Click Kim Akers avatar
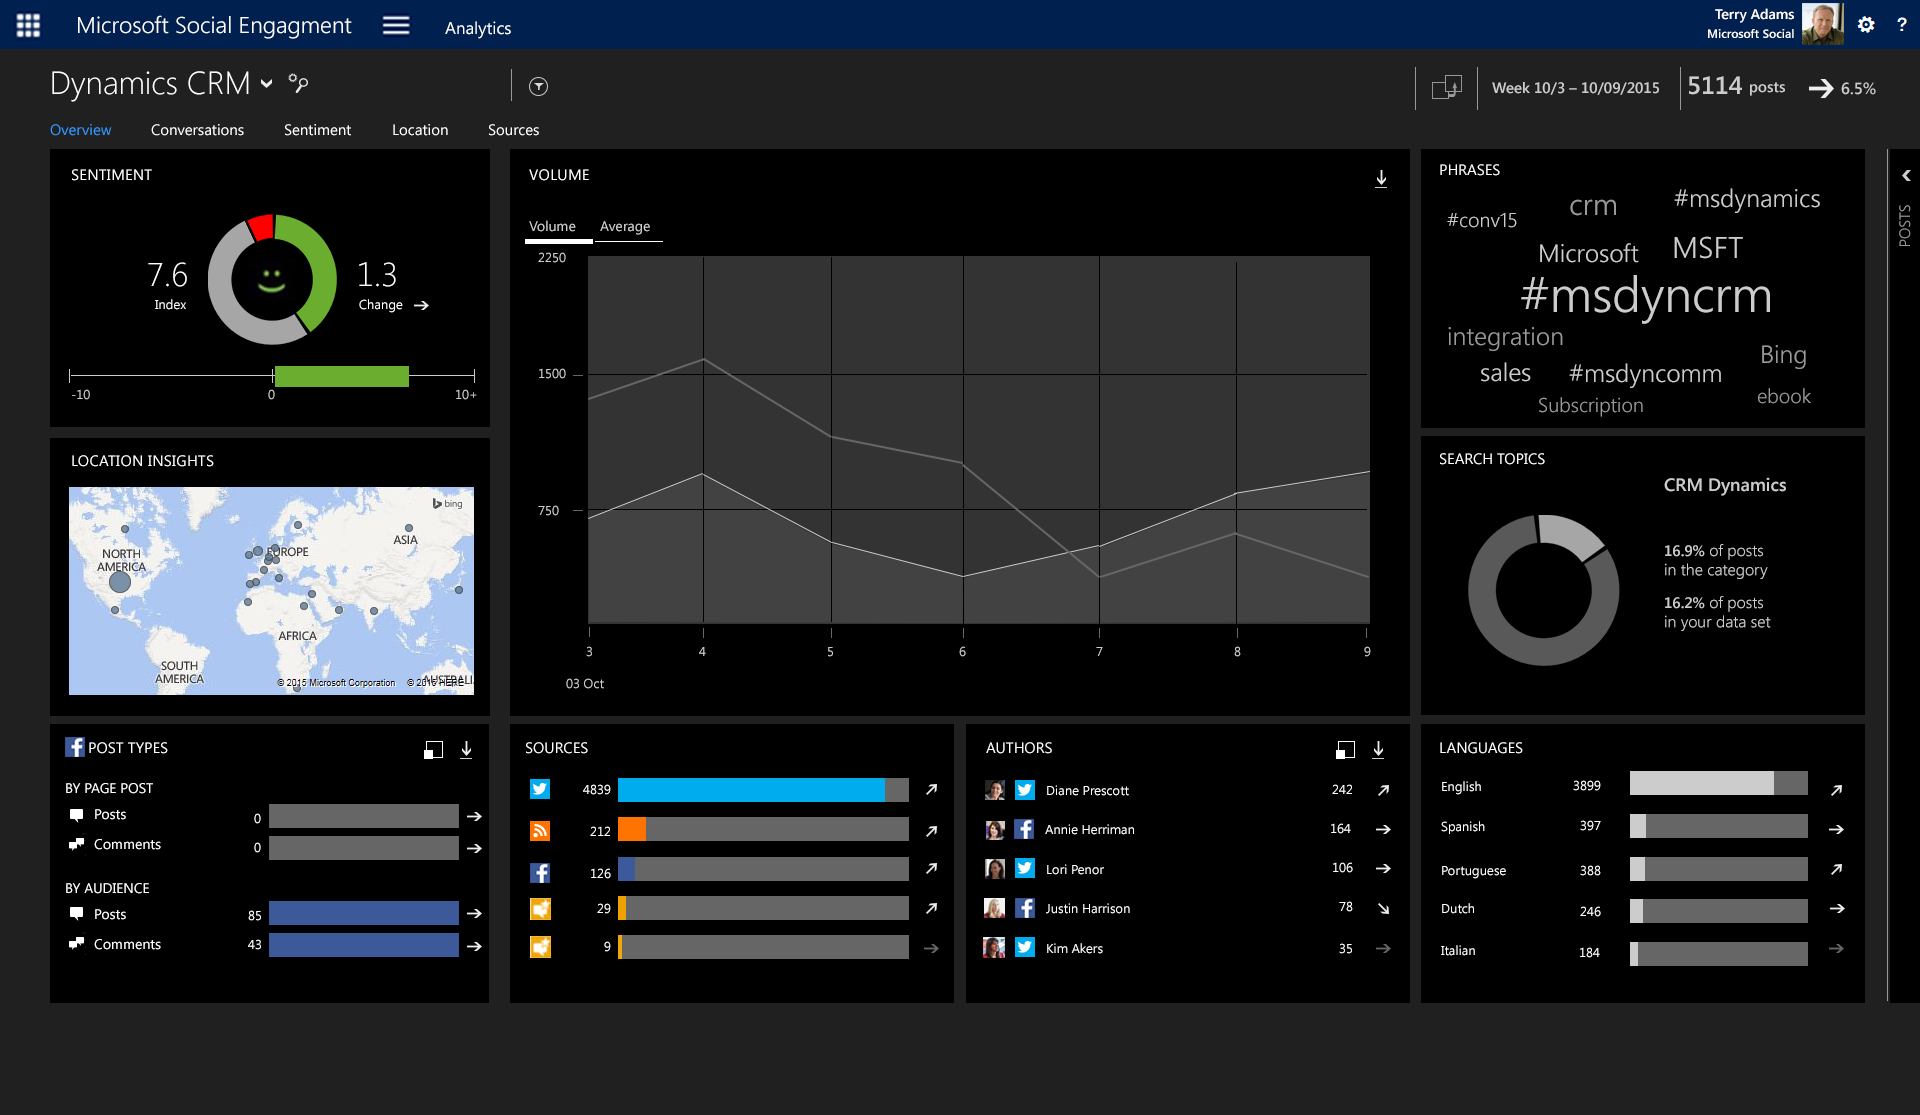1920x1115 pixels. (x=994, y=948)
